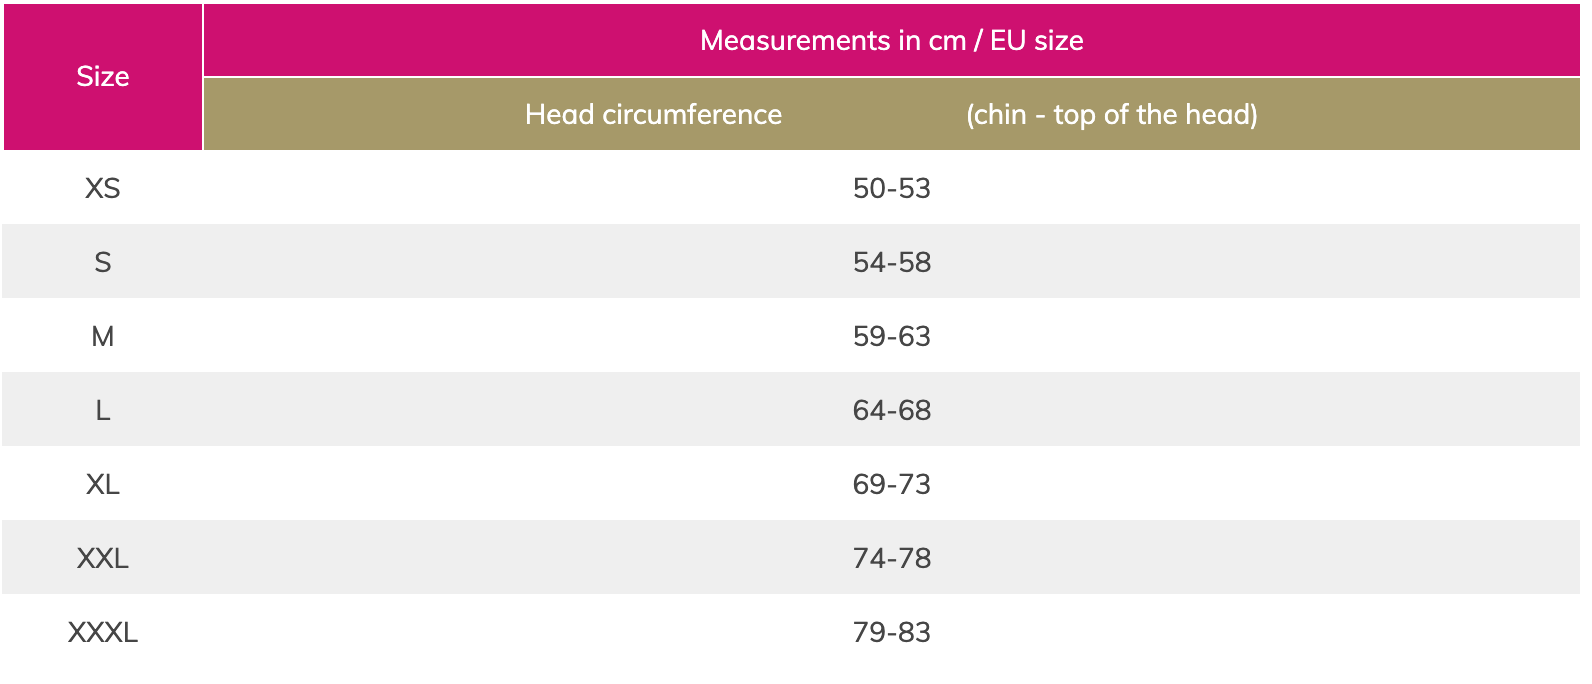Click the 50-53 measurement value
The image size is (1592, 684).
(x=892, y=188)
